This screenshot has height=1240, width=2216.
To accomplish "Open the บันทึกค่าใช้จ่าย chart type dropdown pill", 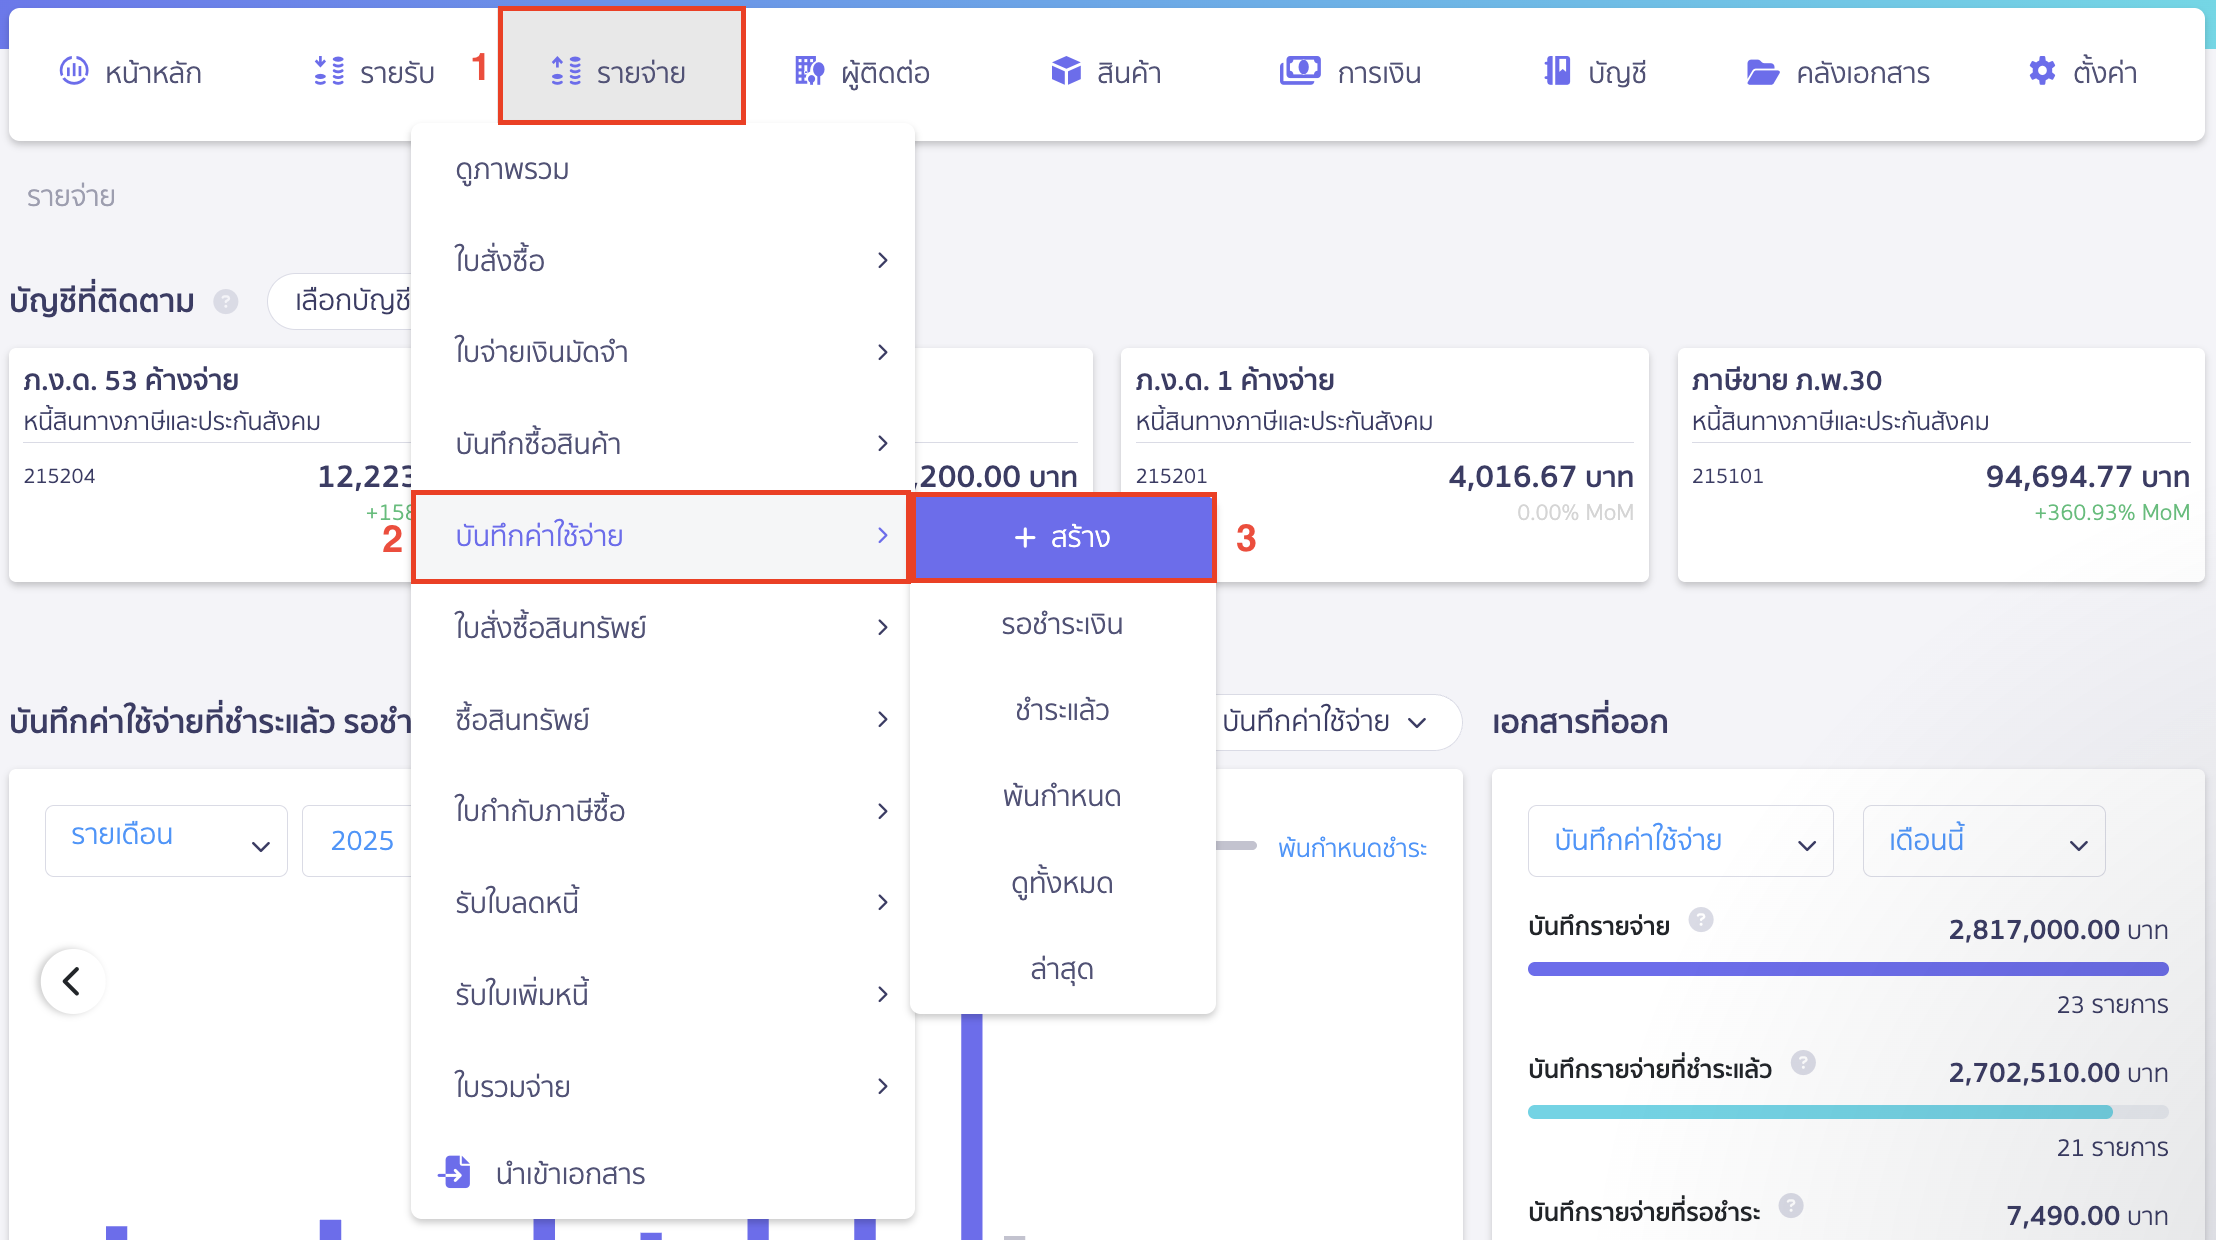I will tap(1336, 722).
